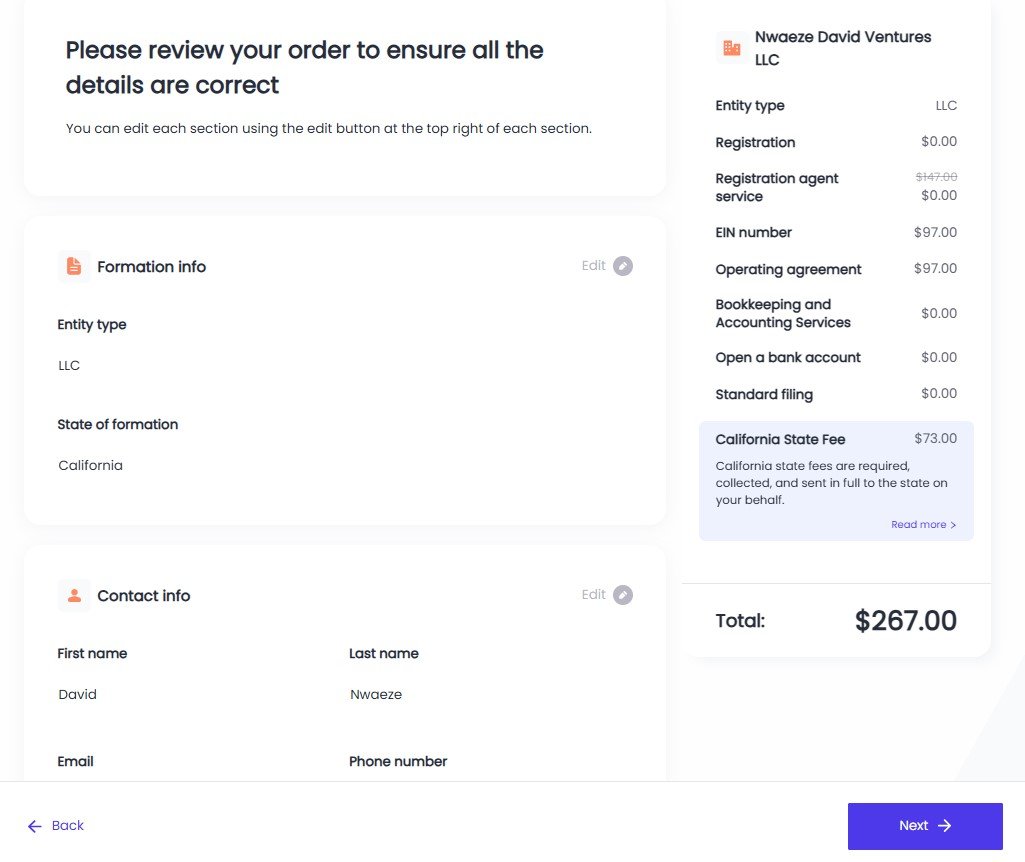
Task: Click the Total amount $267.00
Action: tap(905, 620)
